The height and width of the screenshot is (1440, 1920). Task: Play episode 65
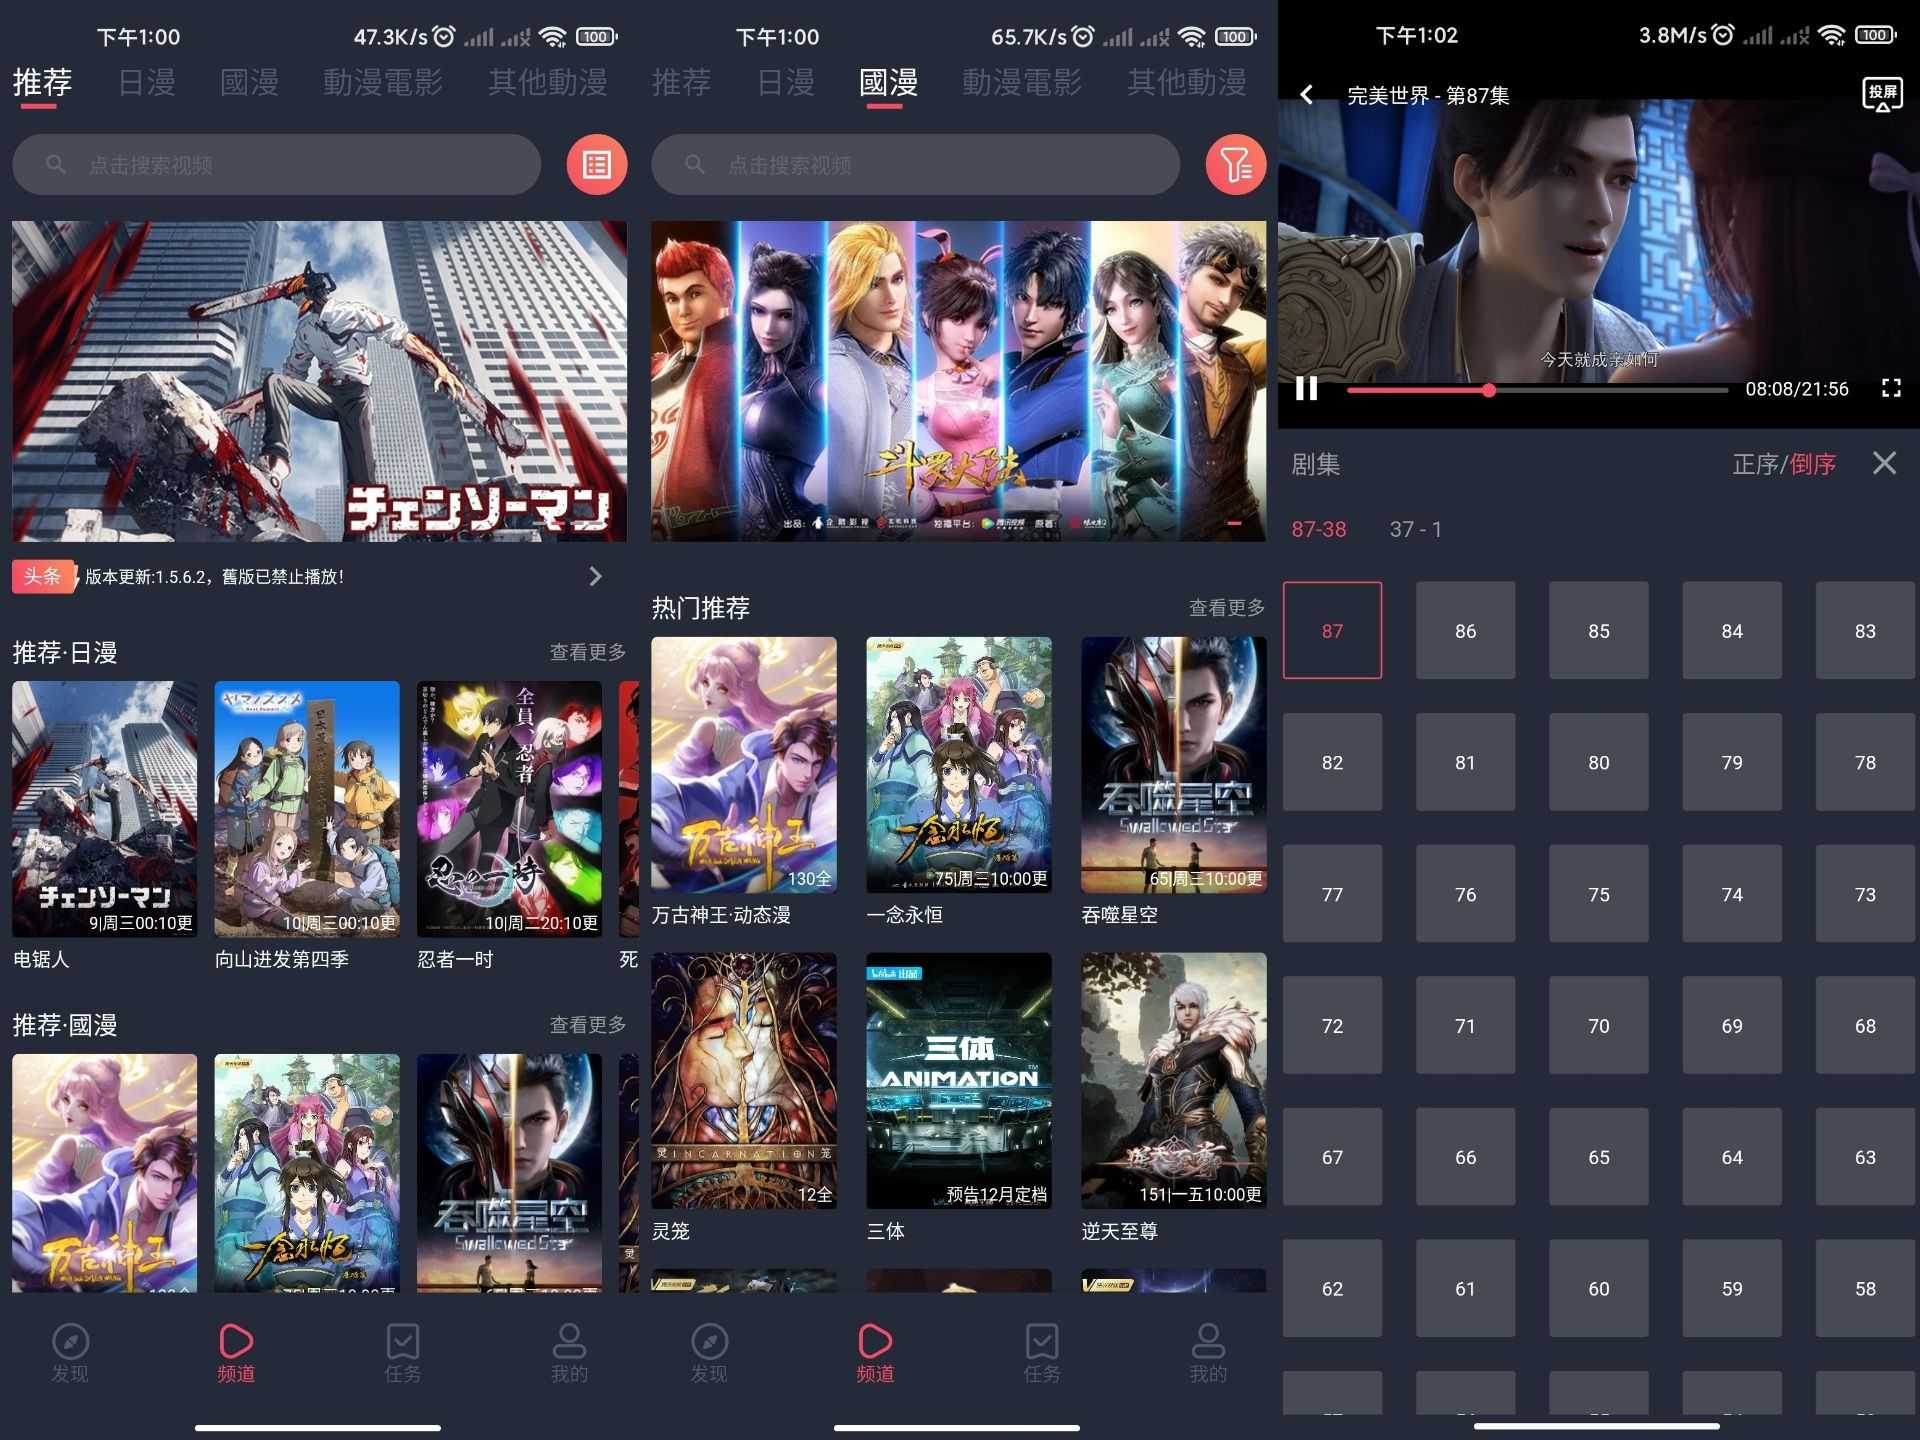tap(1598, 1157)
